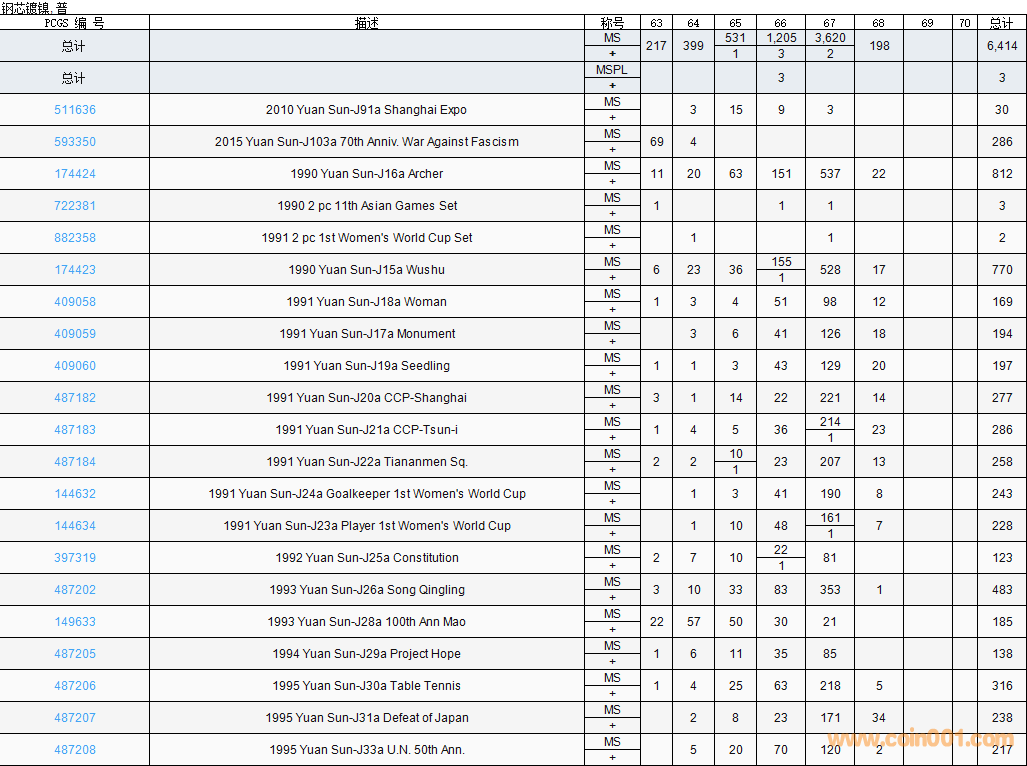Click PCGS number 487182 link

click(75, 398)
